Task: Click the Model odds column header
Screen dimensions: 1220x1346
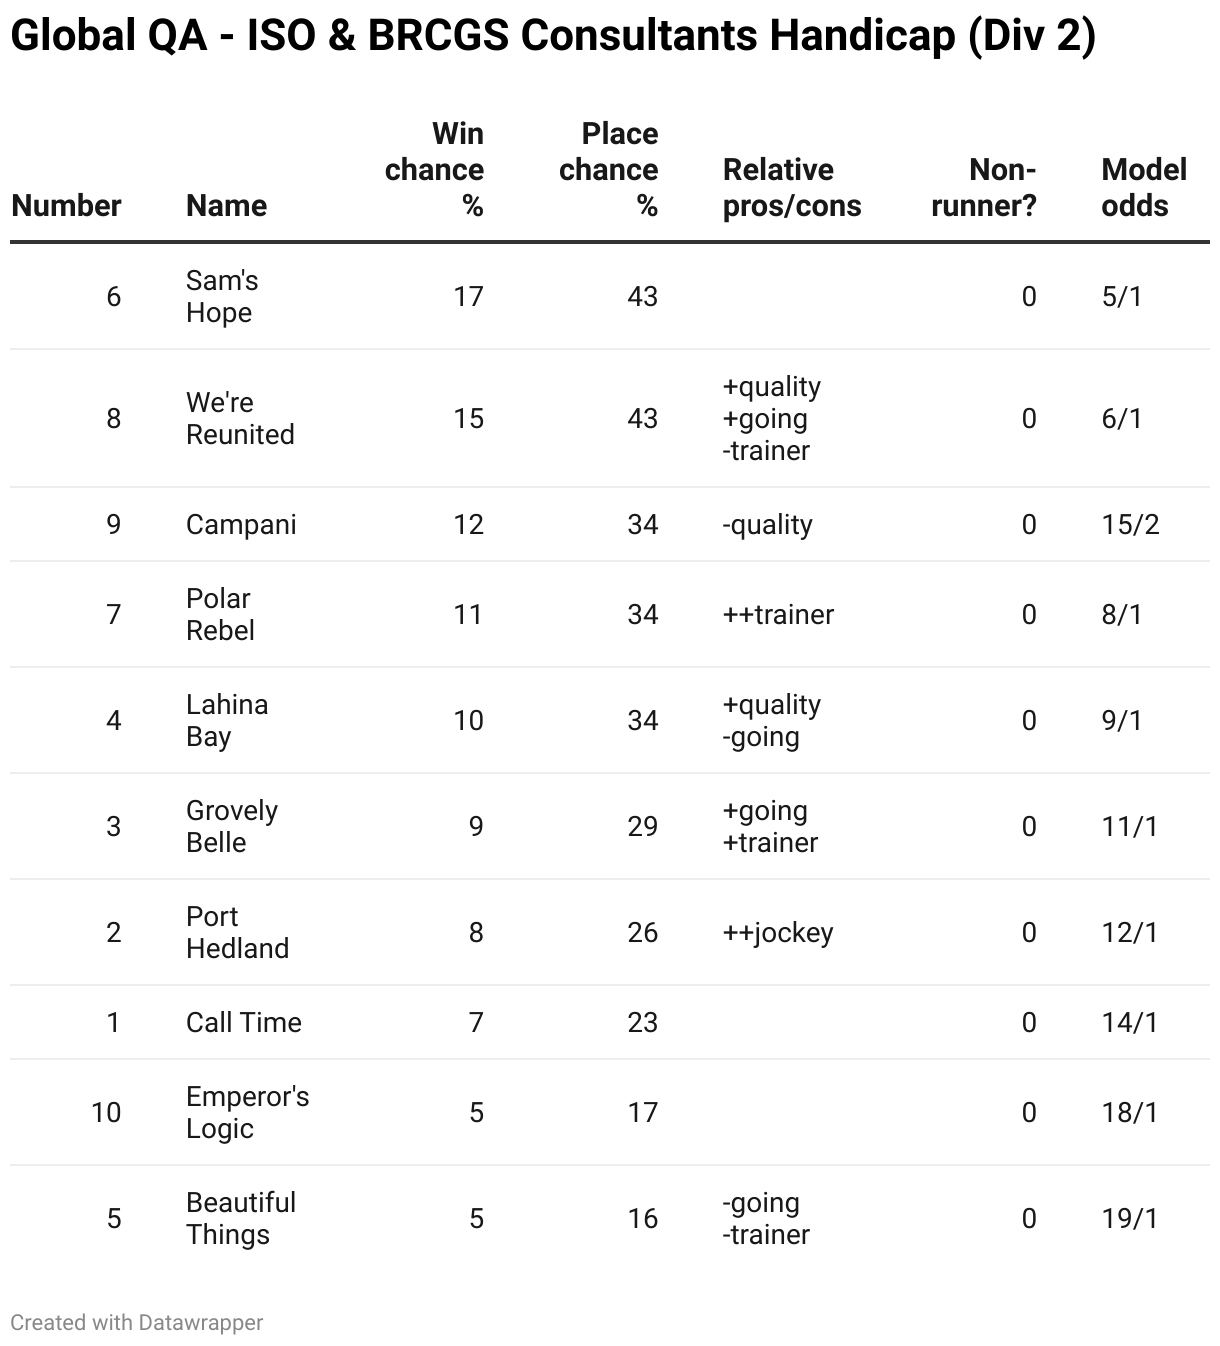Action: coord(1144,188)
